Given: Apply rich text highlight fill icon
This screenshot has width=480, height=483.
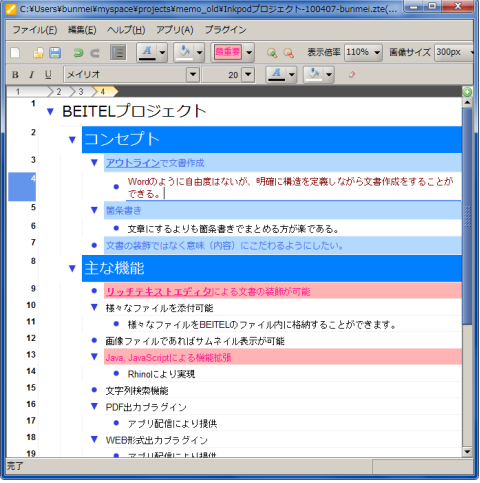Looking at the screenshot, I should coord(314,74).
